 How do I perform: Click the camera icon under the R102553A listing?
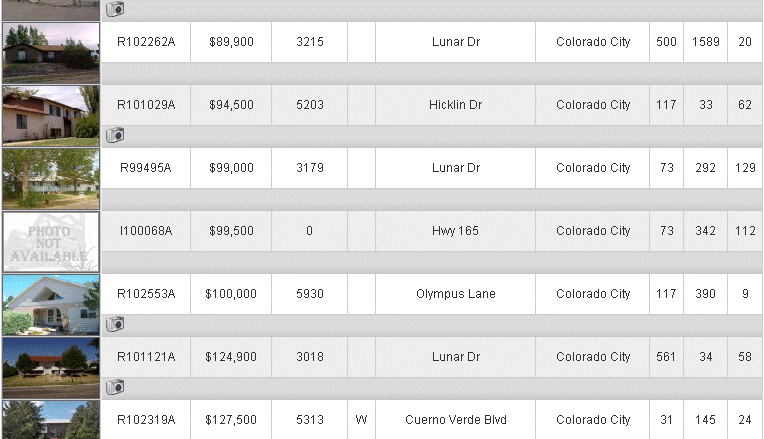click(115, 324)
